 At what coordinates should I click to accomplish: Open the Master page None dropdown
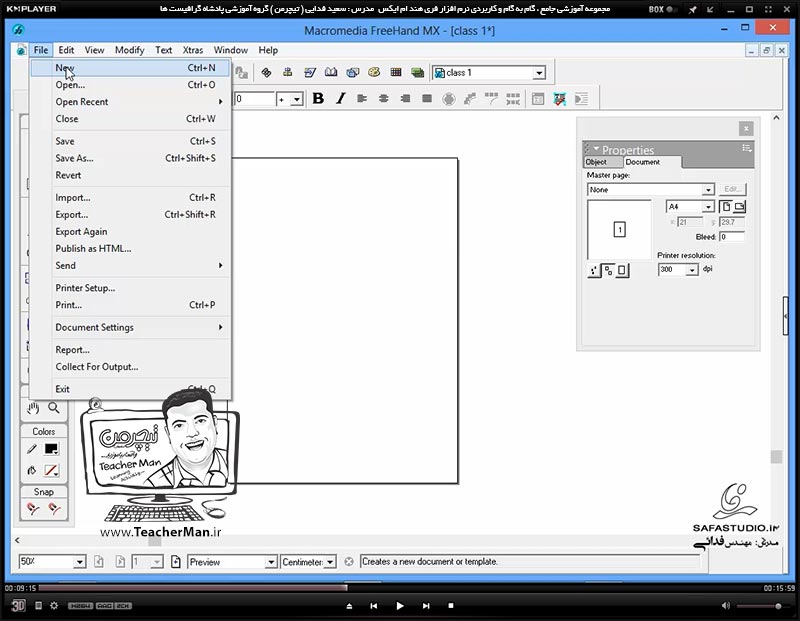coord(708,190)
